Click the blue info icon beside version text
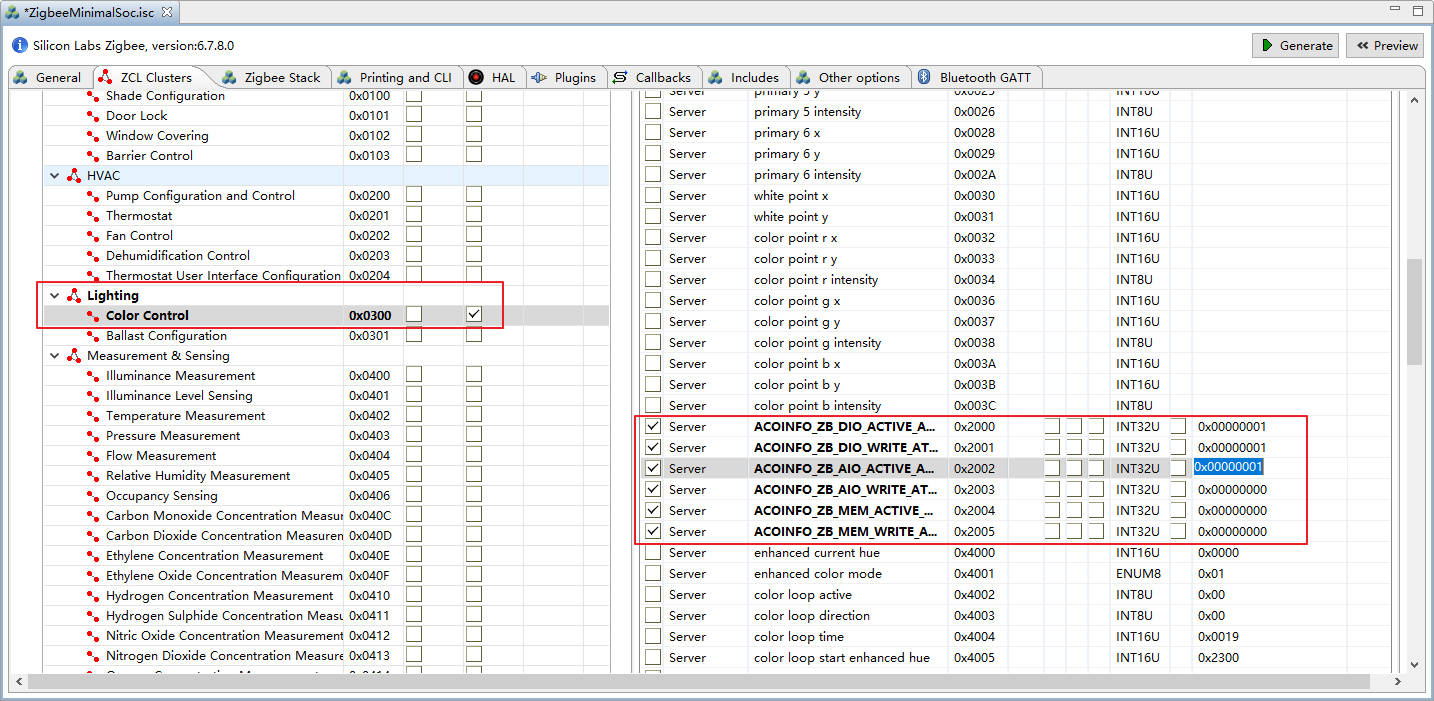Viewport: 1434px width, 701px height. coord(20,46)
